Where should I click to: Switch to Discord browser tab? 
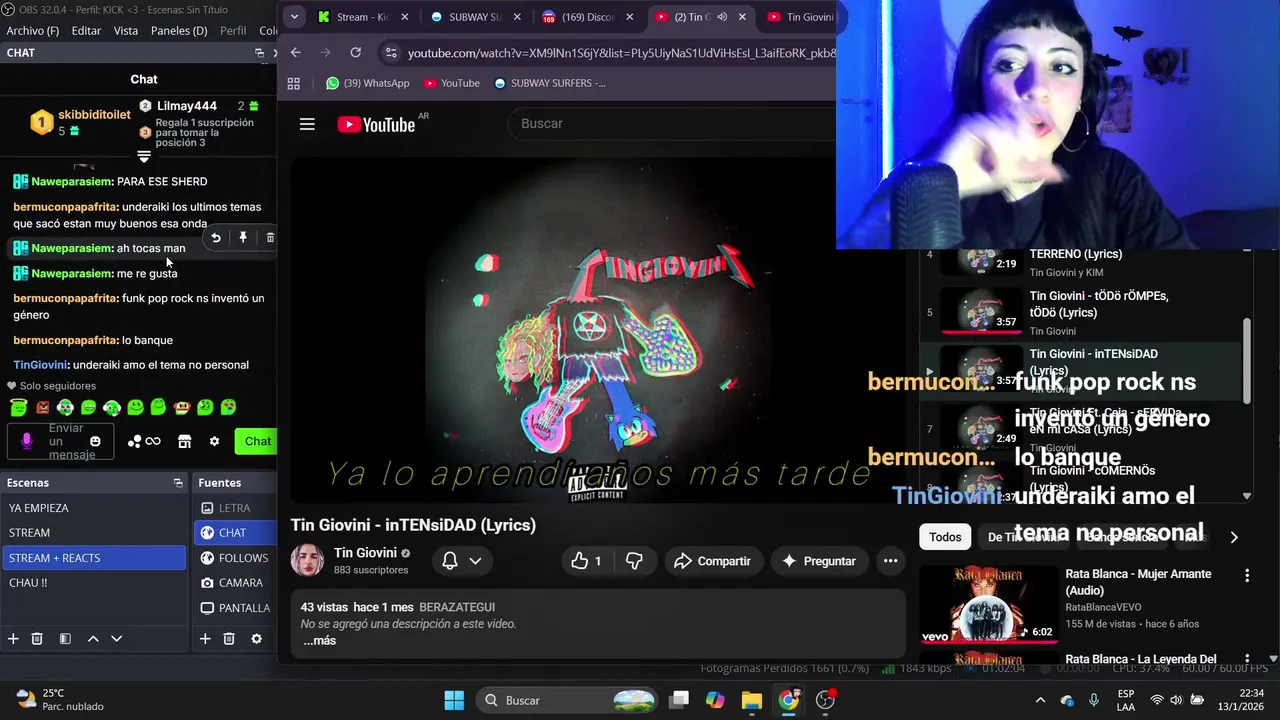pyautogui.click(x=588, y=17)
